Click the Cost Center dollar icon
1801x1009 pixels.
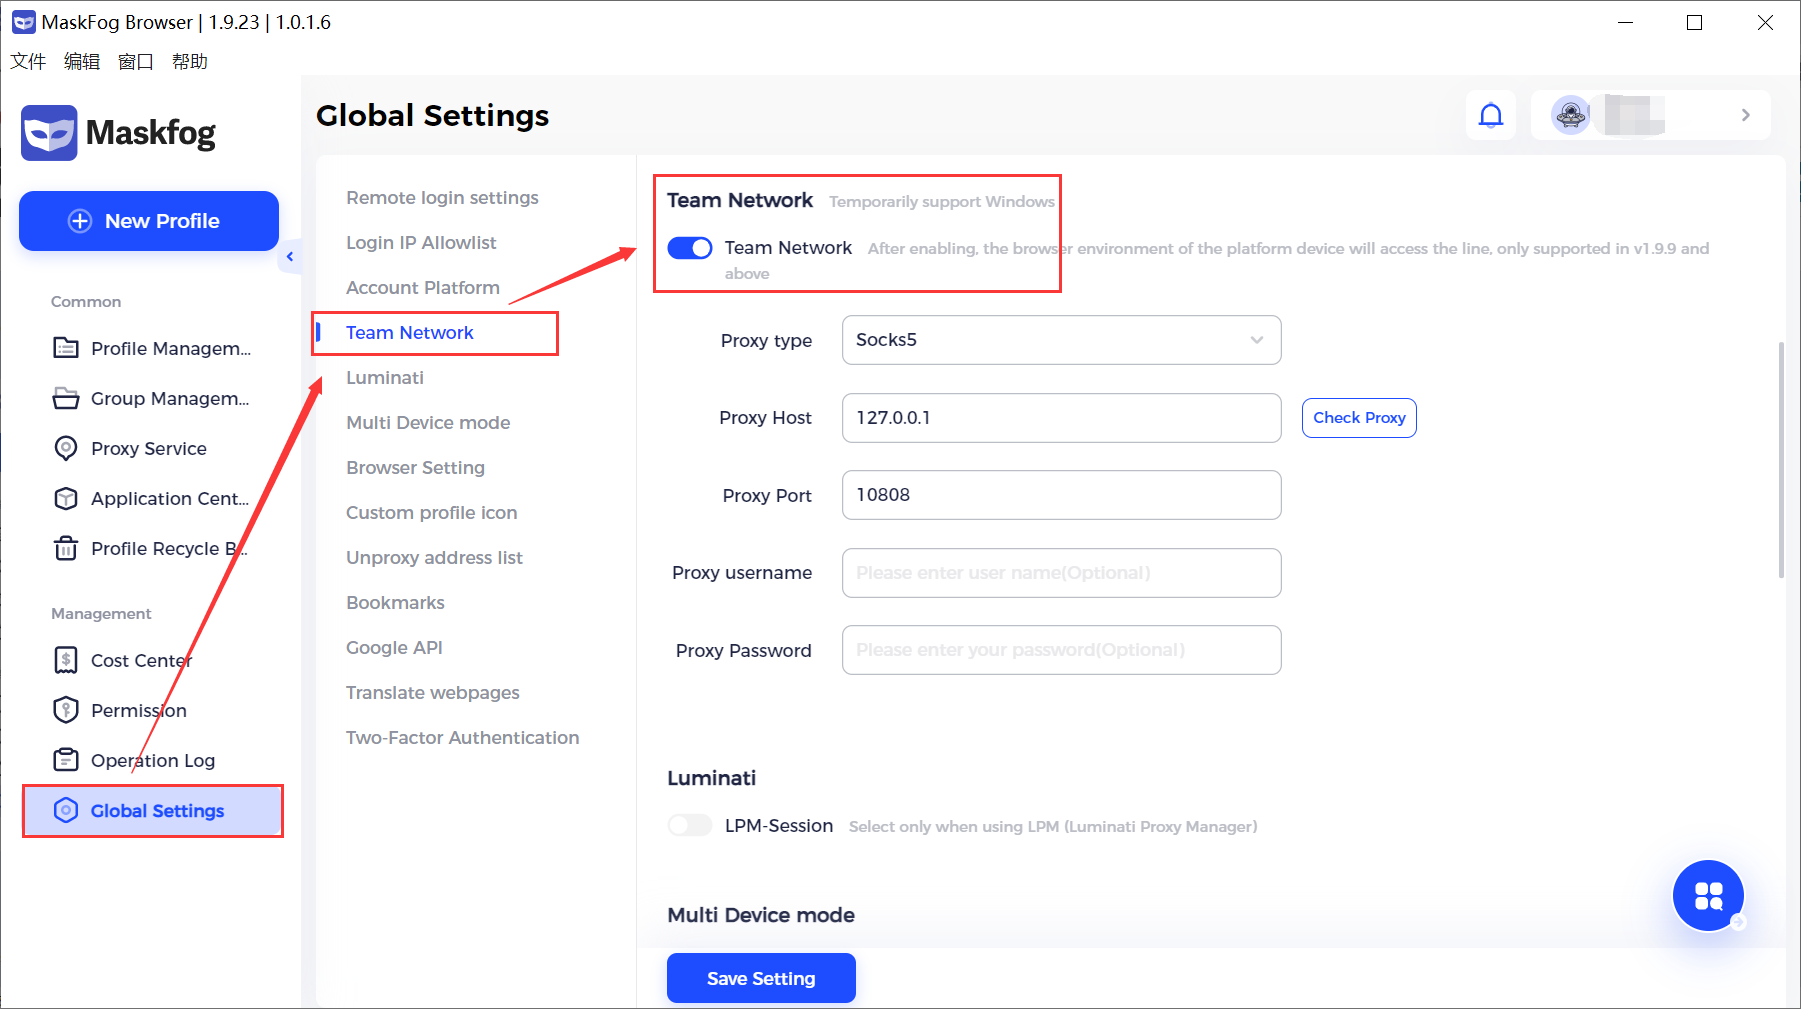pos(66,660)
